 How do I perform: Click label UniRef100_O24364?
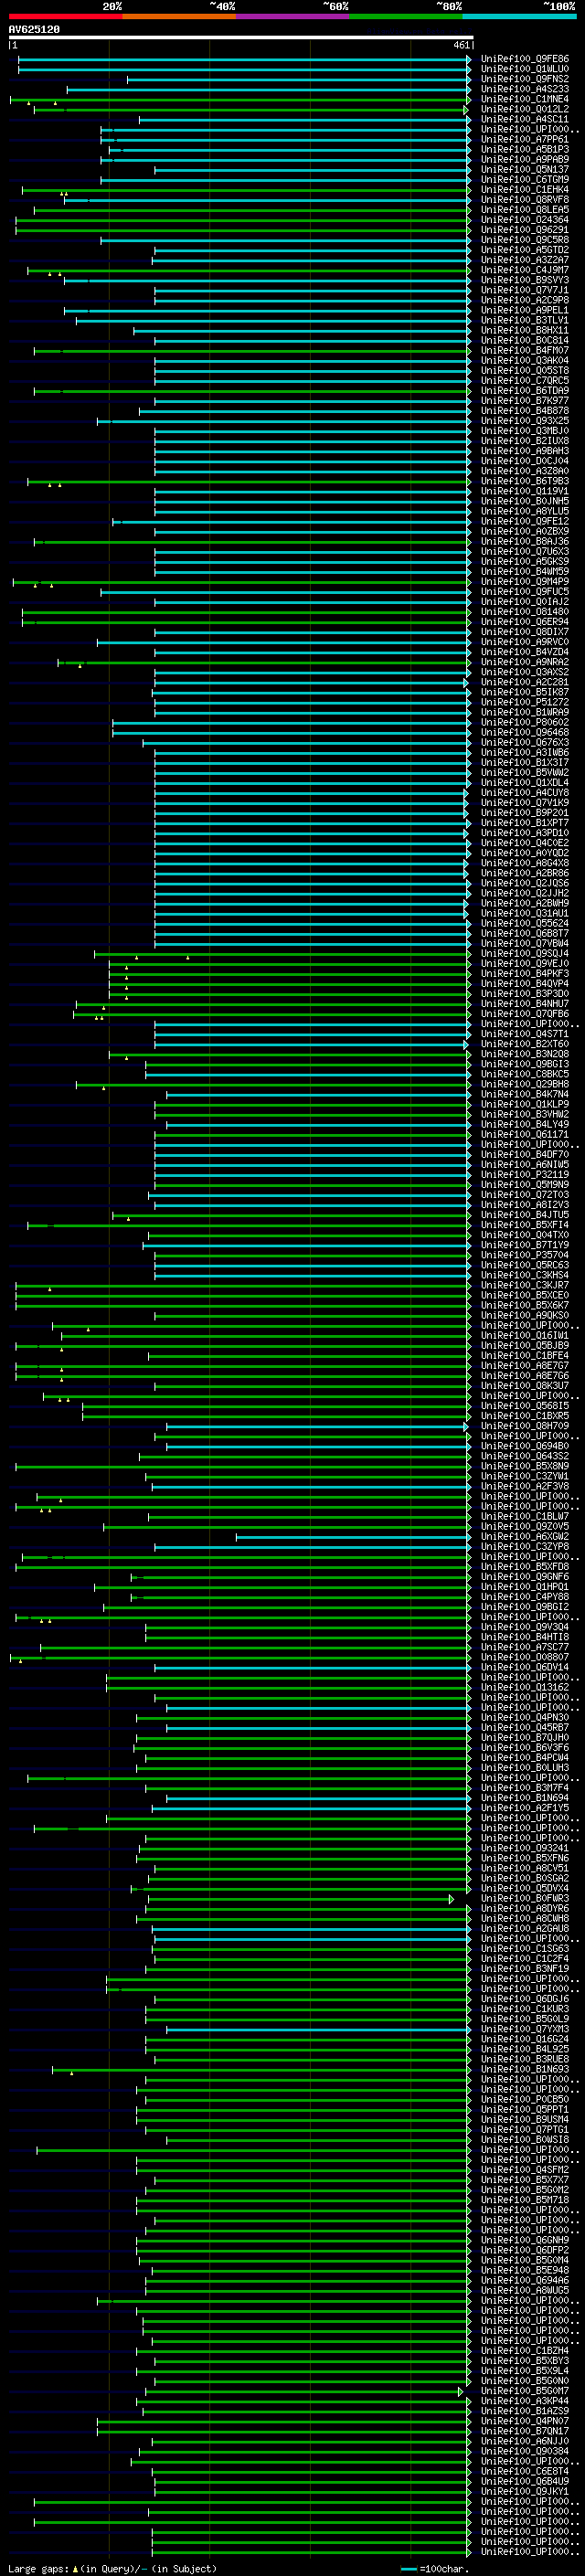click(x=525, y=220)
